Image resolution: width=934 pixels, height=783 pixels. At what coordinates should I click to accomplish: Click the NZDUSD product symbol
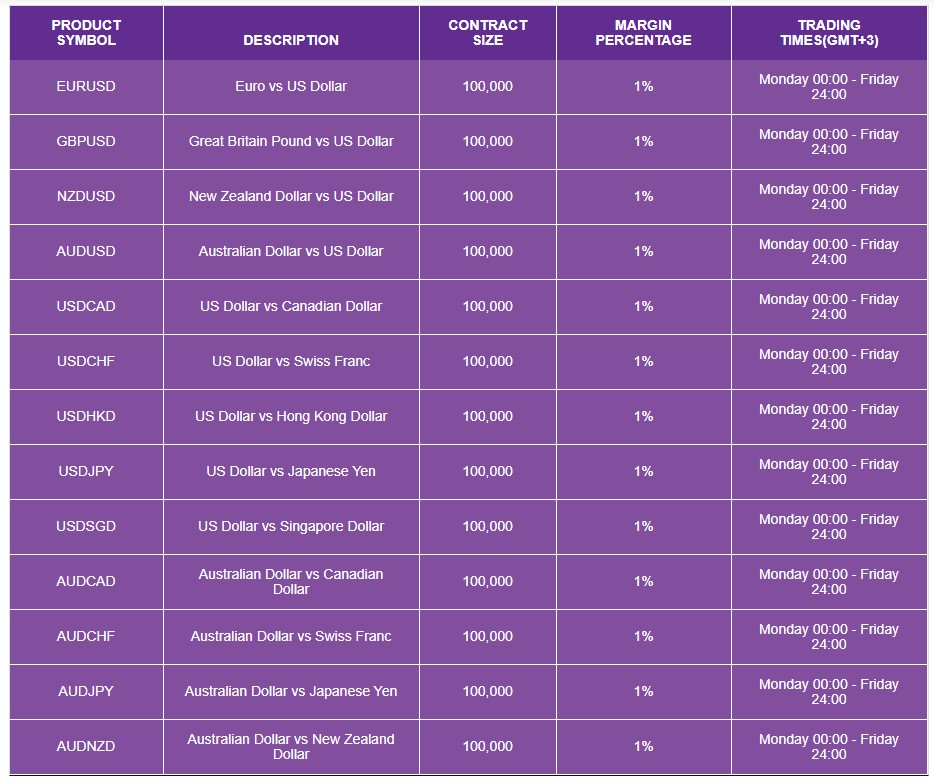86,196
